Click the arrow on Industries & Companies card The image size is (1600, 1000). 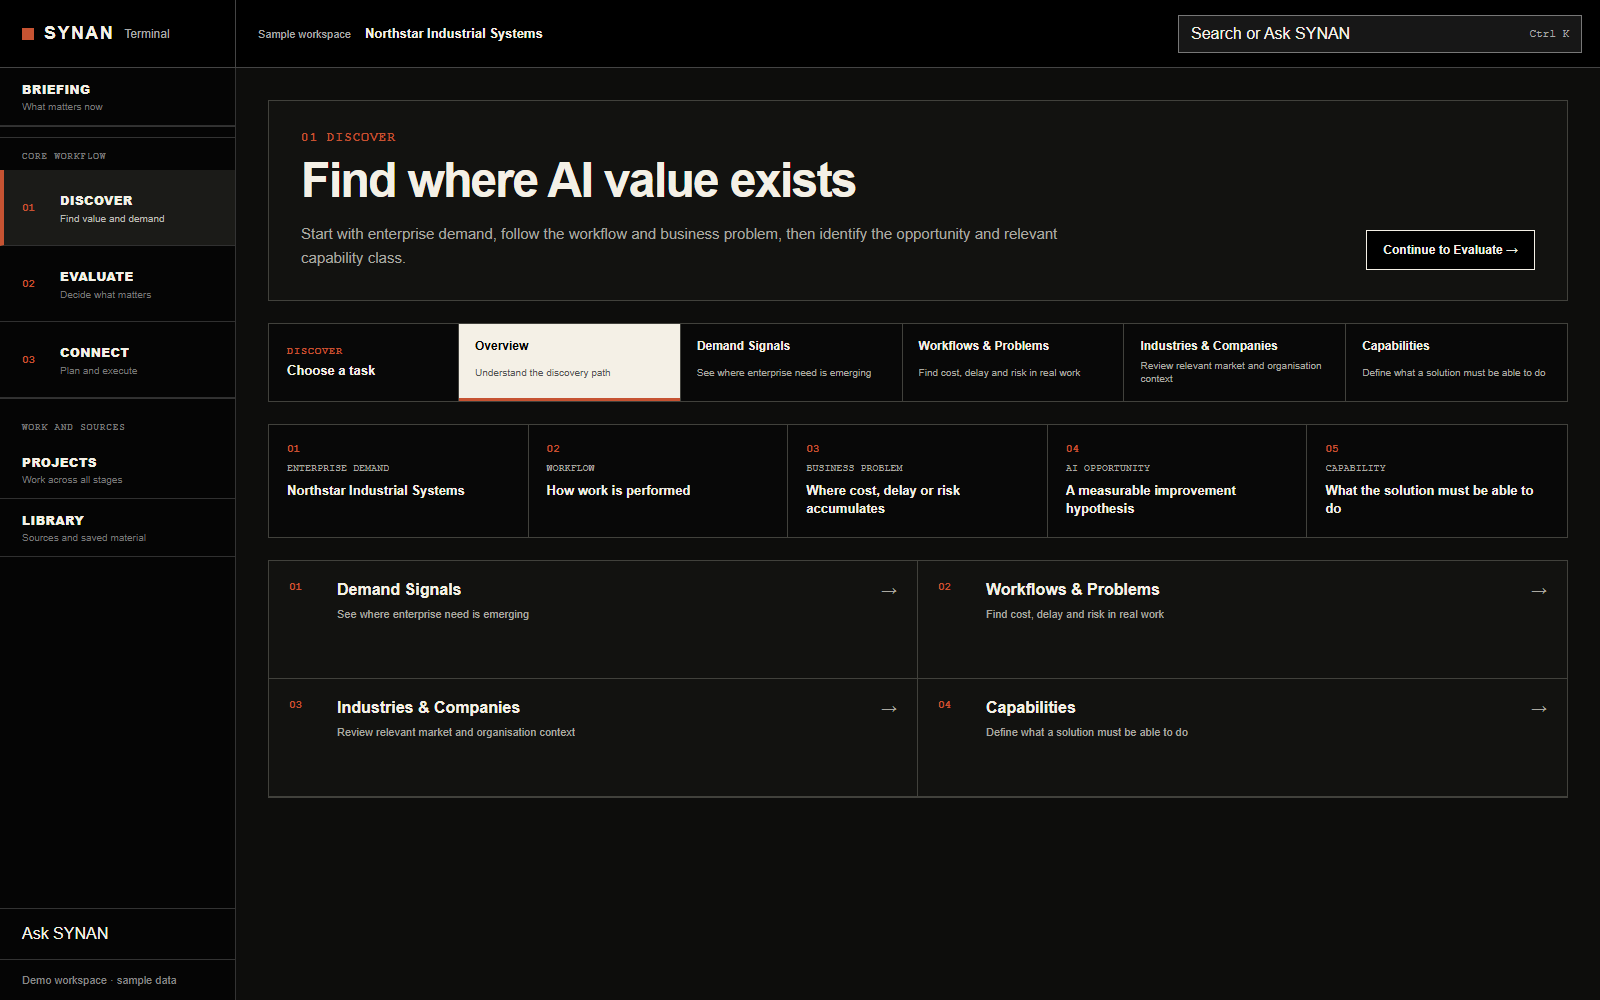click(x=889, y=709)
